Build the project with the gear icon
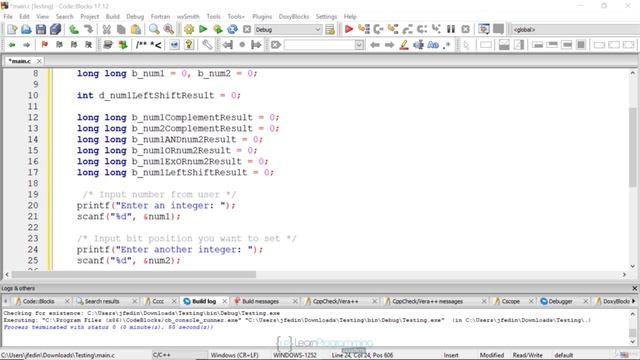The image size is (640, 360). click(x=189, y=29)
